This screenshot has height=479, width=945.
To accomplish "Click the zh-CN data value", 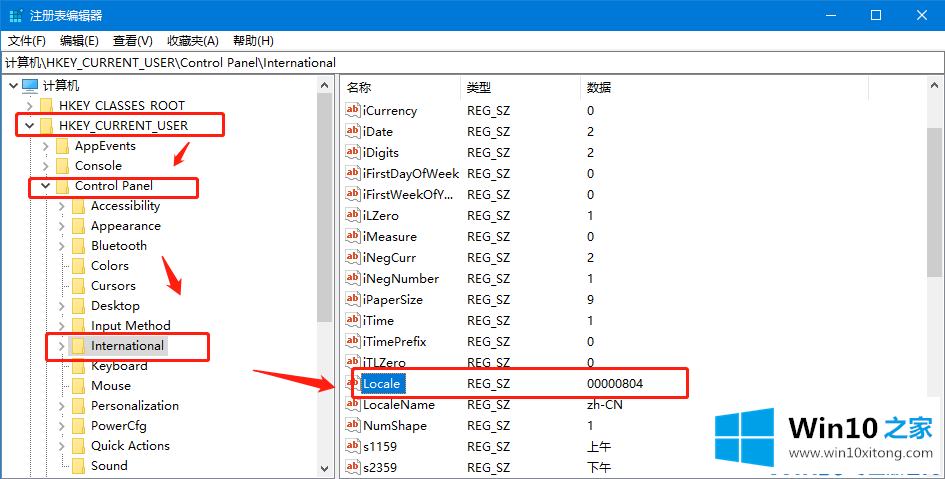I will click(x=604, y=405).
